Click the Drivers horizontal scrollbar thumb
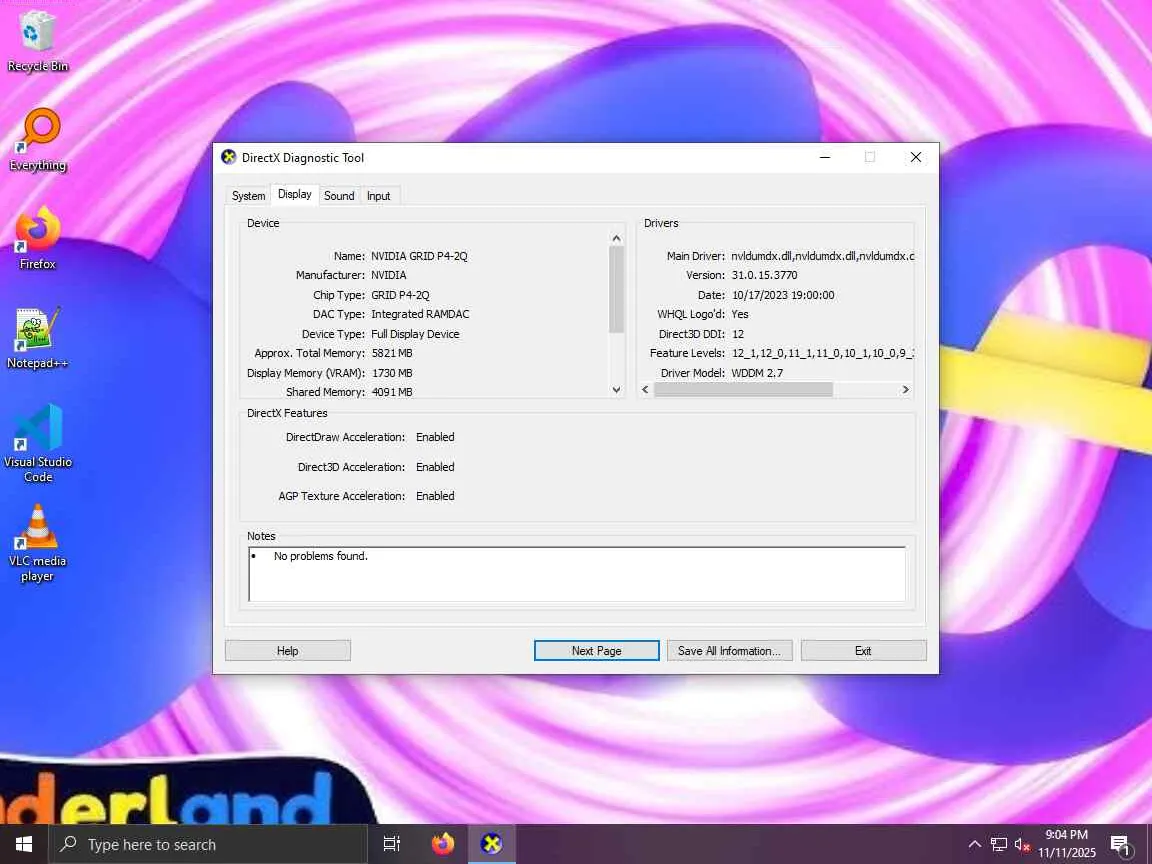Image resolution: width=1152 pixels, height=864 pixels. 744,389
